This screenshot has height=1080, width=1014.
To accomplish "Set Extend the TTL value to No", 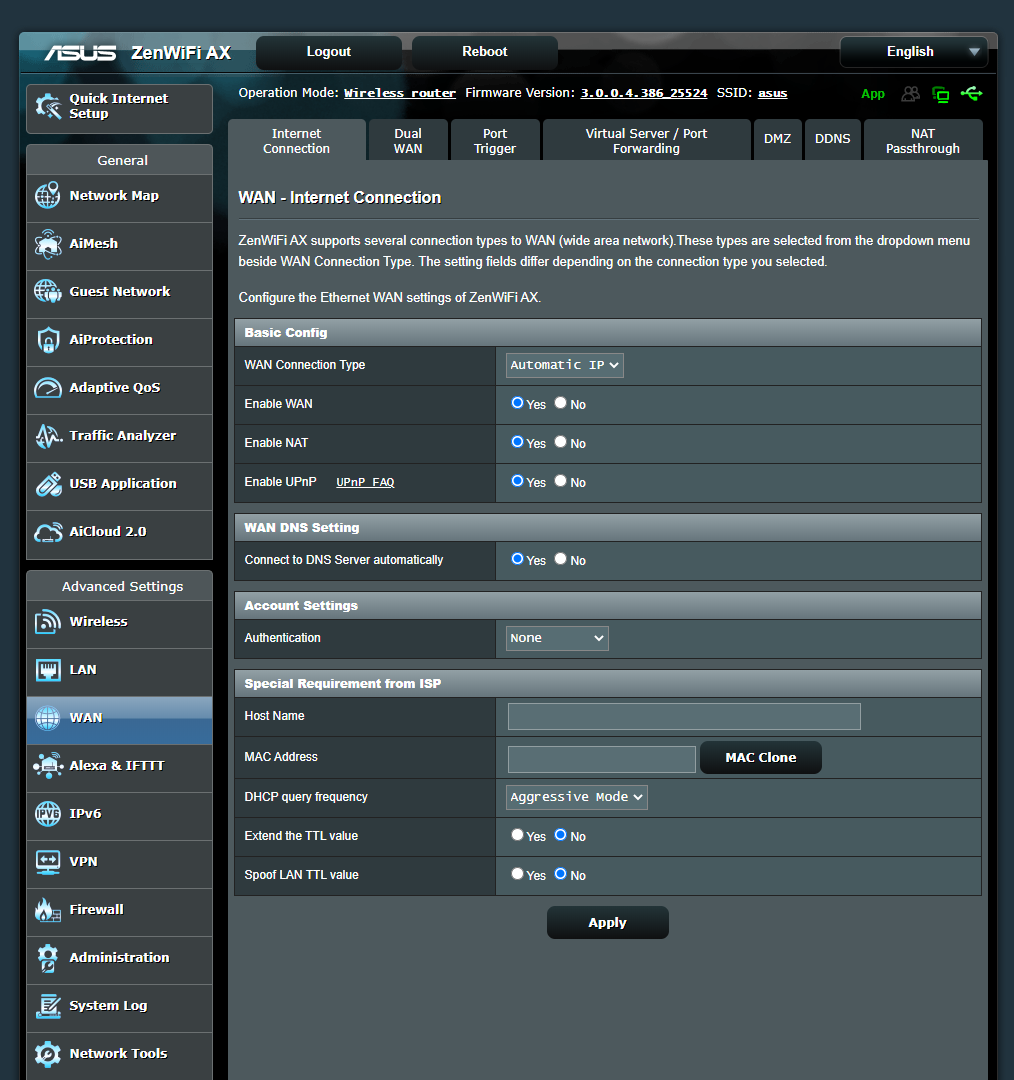I will tap(561, 835).
